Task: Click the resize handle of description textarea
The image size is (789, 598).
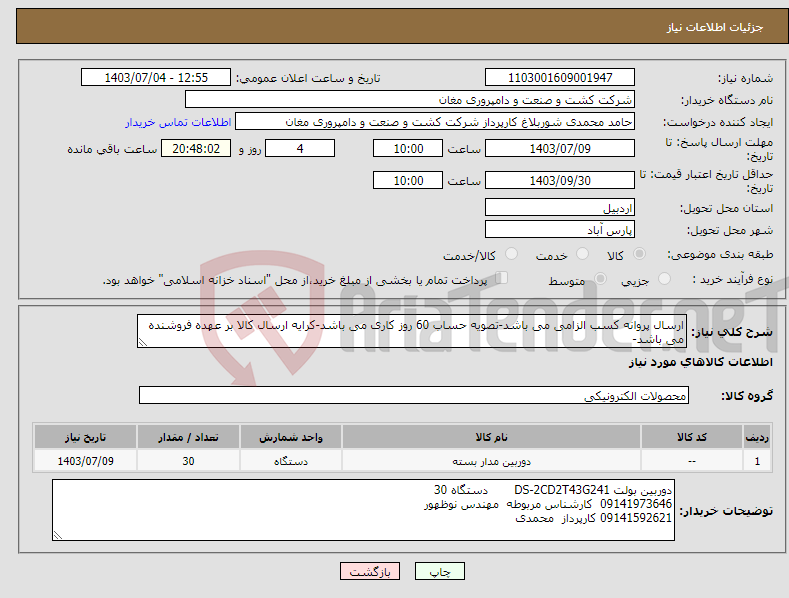Action: 143,343
